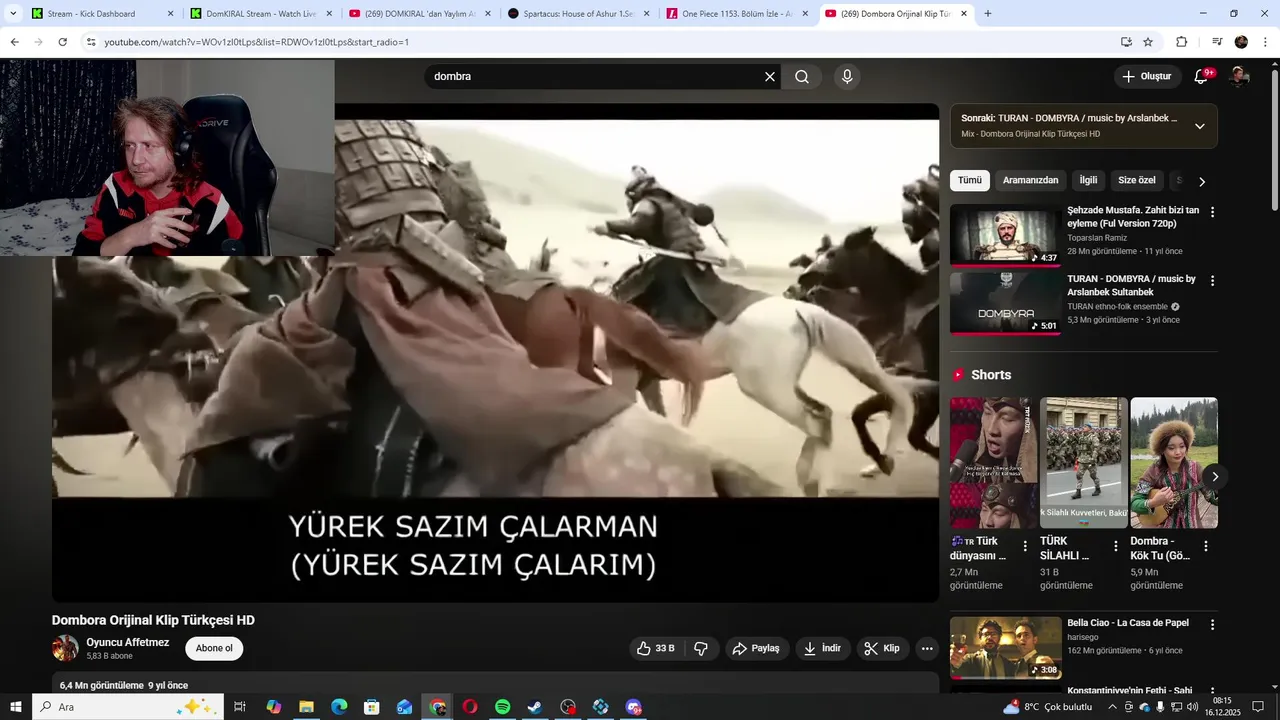Clear the YouTube search box text
The image size is (1280, 720).
pyautogui.click(x=770, y=77)
